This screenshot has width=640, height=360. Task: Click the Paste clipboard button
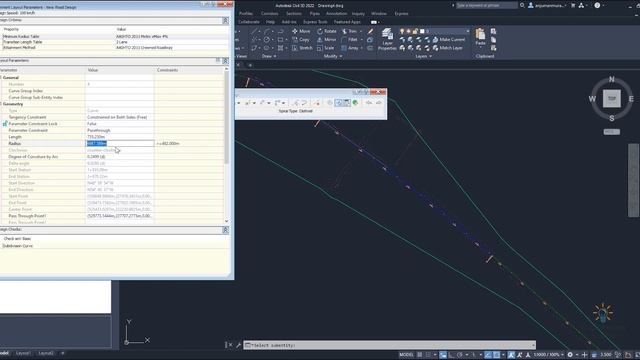coord(480,37)
